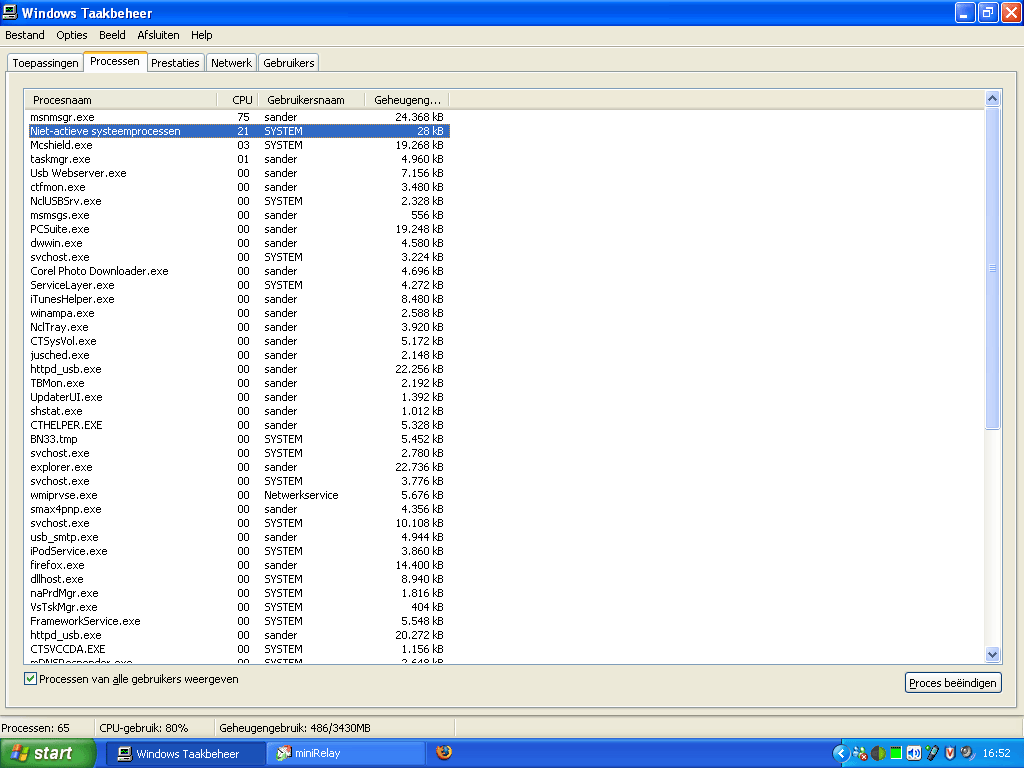Viewport: 1024px width, 768px height.
Task: Switch to the miniRelay taskbar window
Action: click(346, 753)
